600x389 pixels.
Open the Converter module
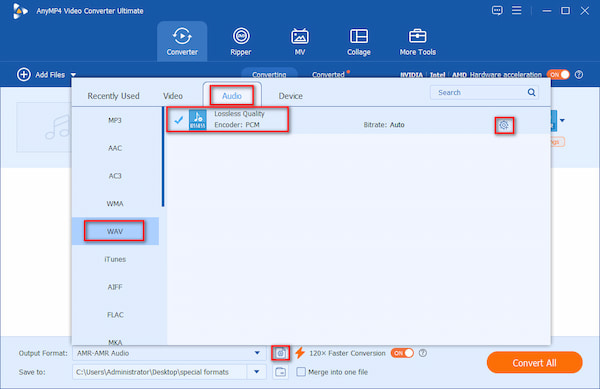coord(182,41)
